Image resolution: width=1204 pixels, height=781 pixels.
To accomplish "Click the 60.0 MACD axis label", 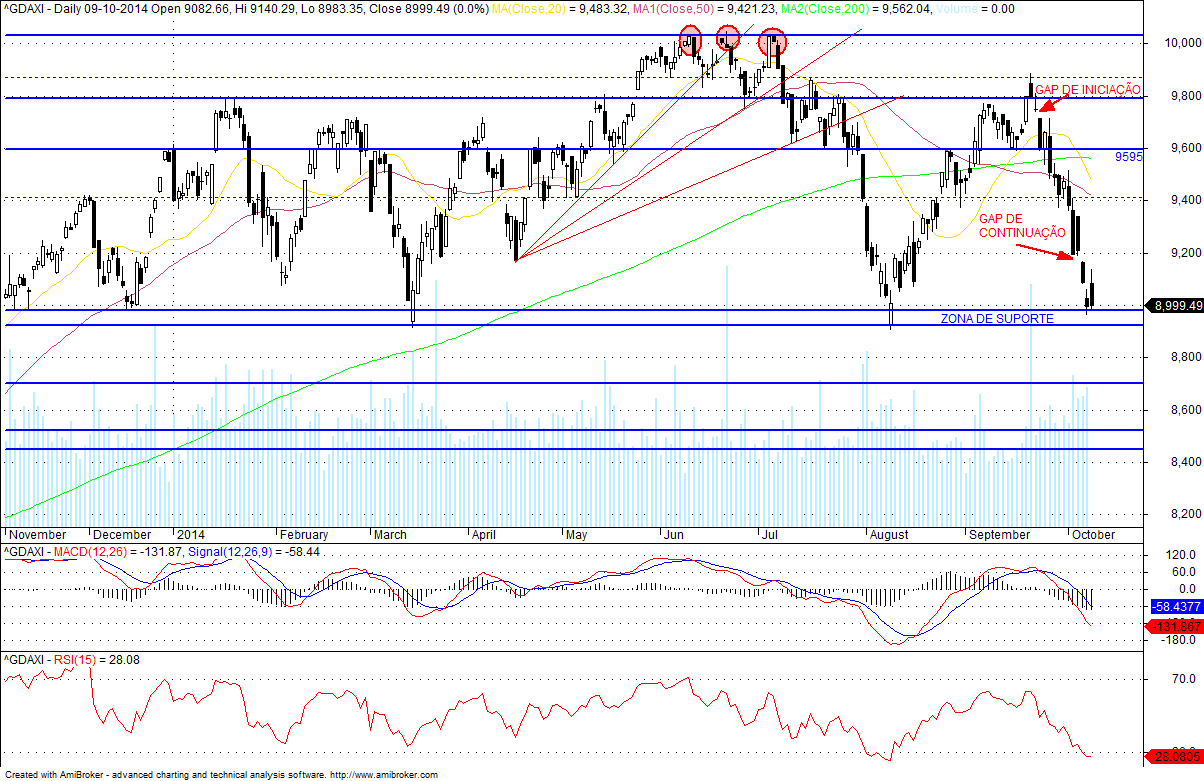I will tap(1182, 572).
